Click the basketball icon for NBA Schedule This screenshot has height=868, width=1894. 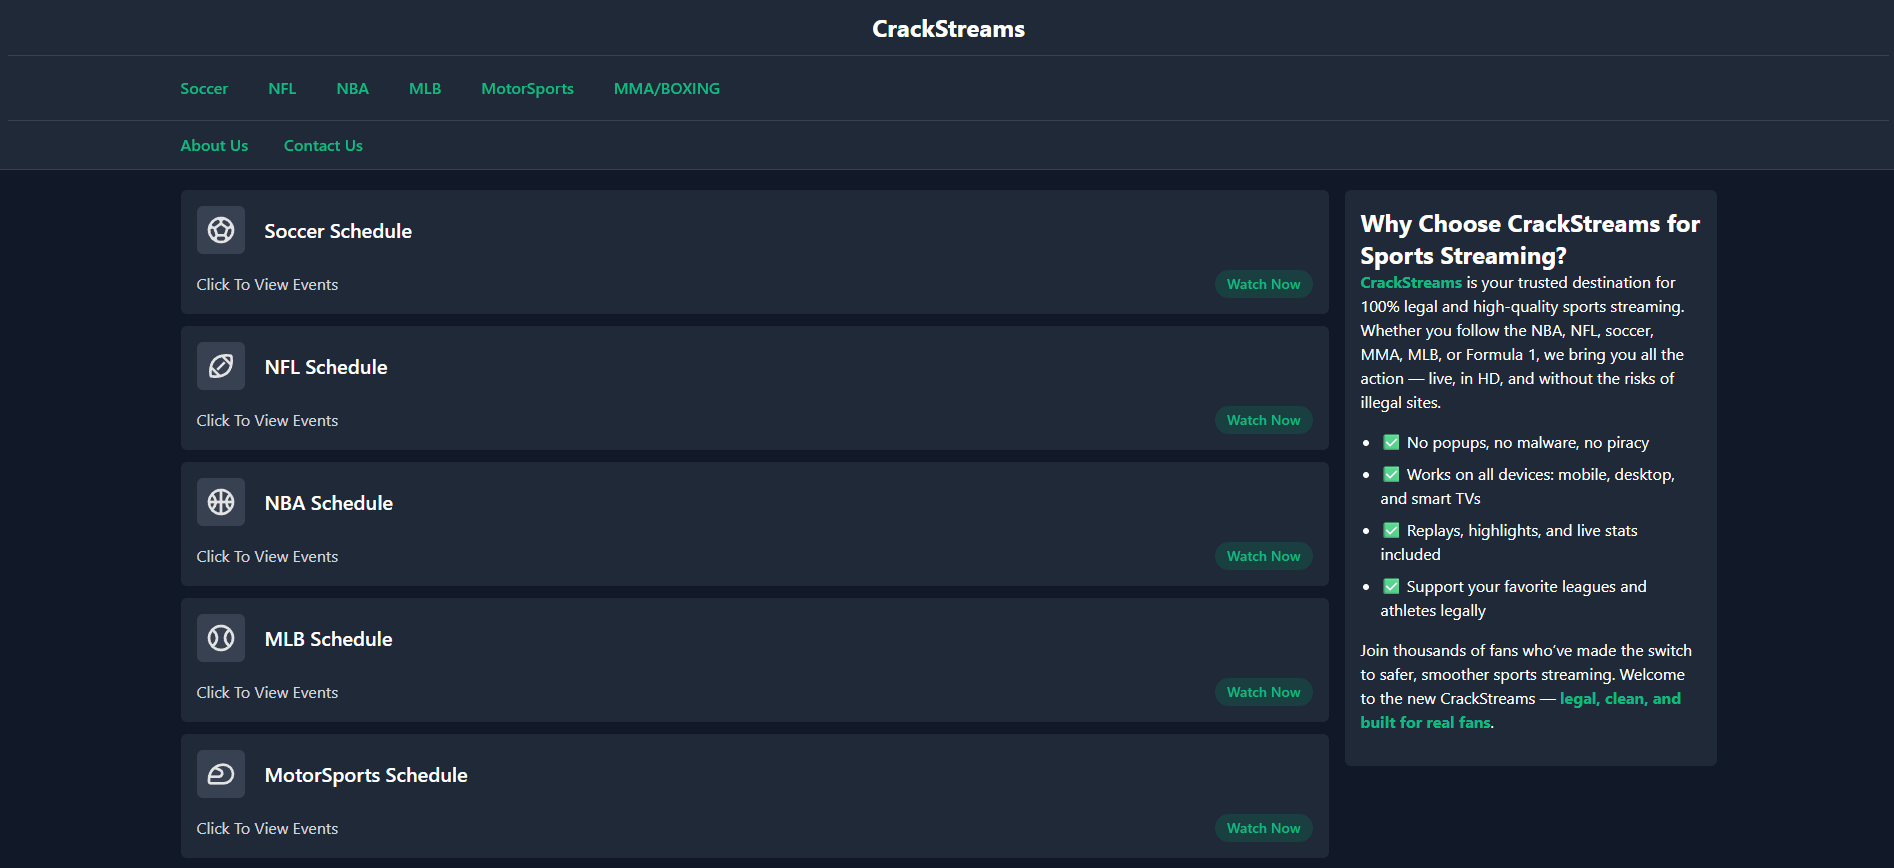pyautogui.click(x=220, y=502)
